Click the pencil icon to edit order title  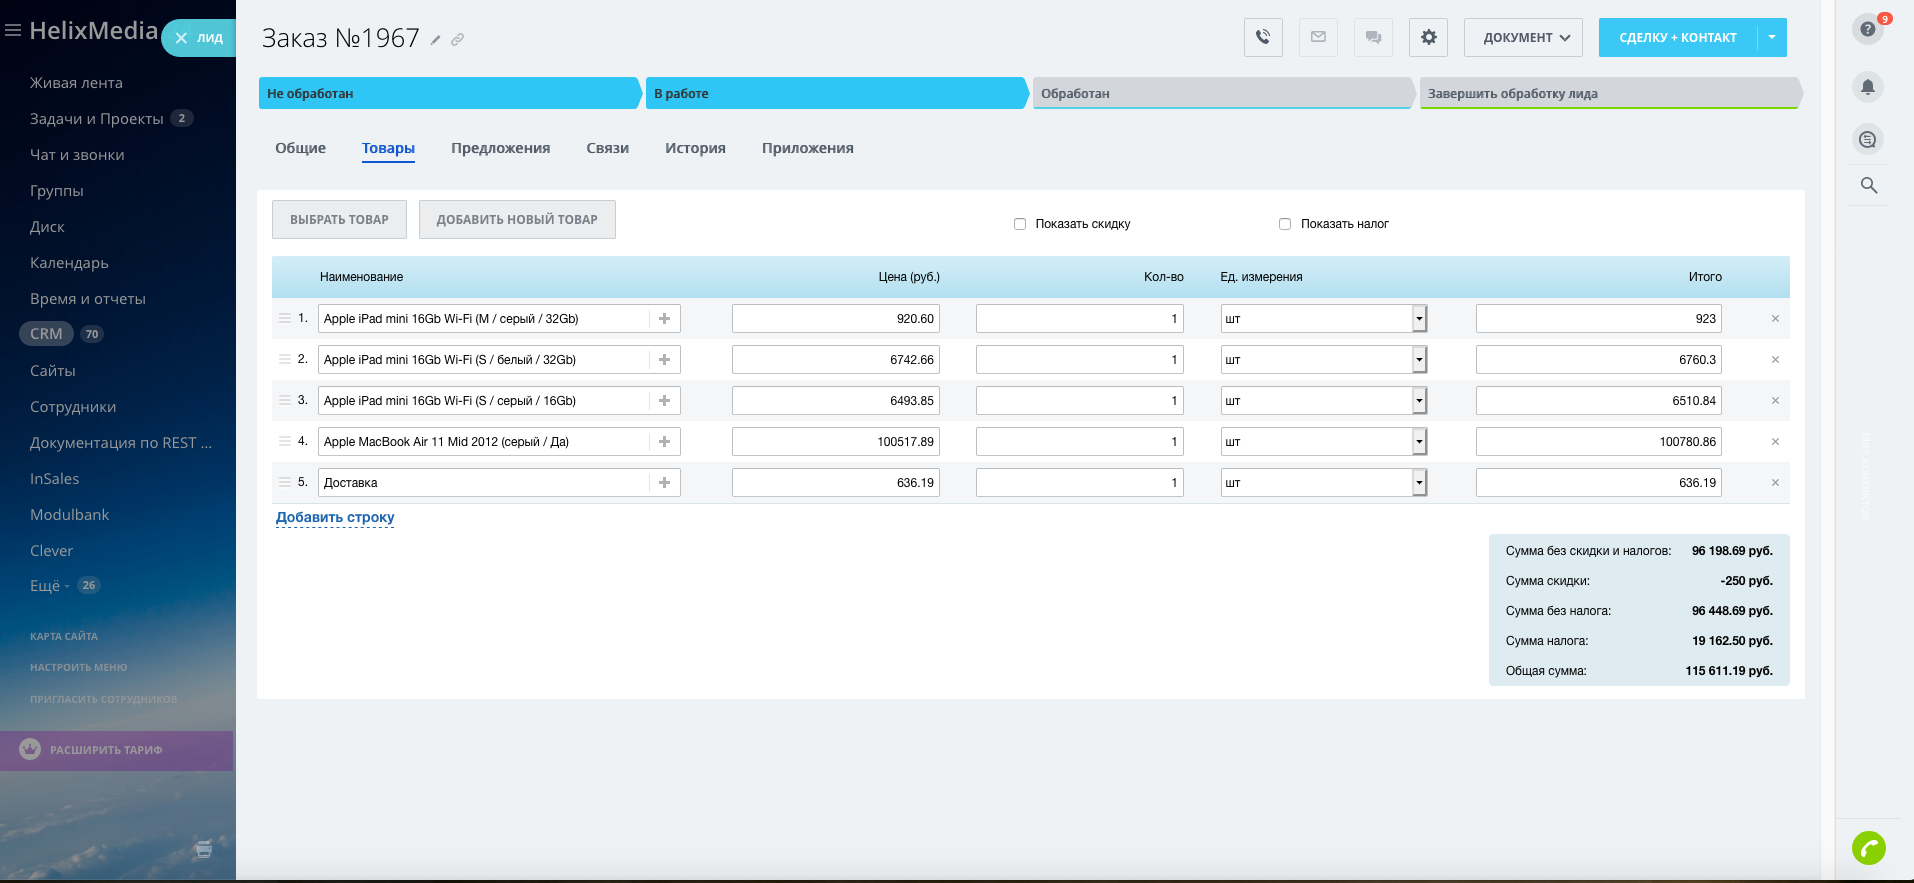tap(436, 40)
